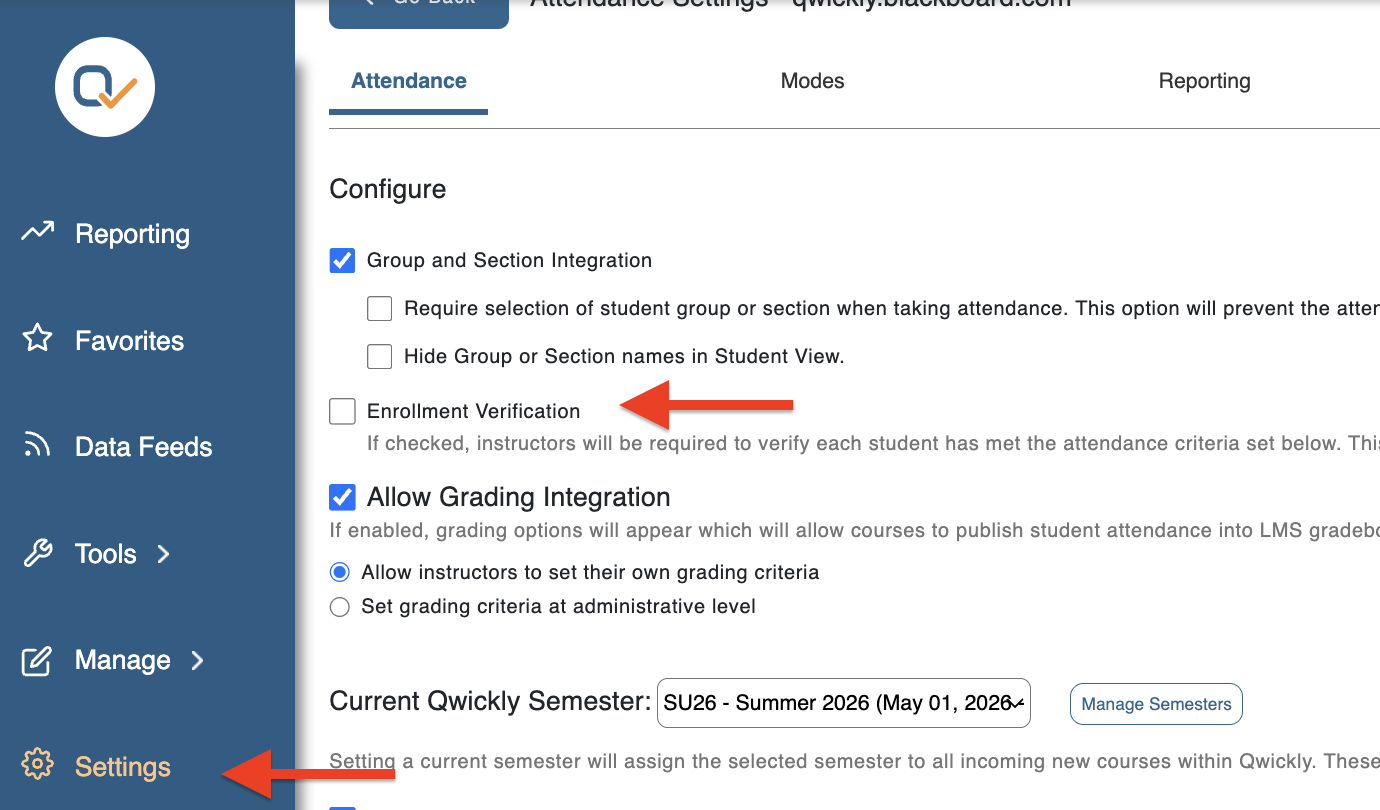Open Reporting via the trend line icon

[x=38, y=233]
